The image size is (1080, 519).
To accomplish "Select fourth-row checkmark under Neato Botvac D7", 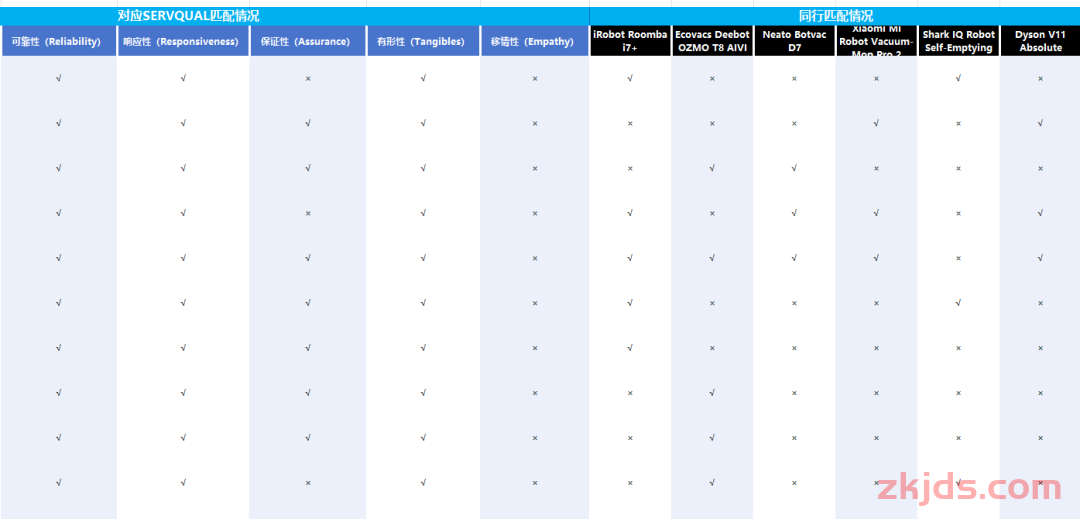I will click(794, 213).
